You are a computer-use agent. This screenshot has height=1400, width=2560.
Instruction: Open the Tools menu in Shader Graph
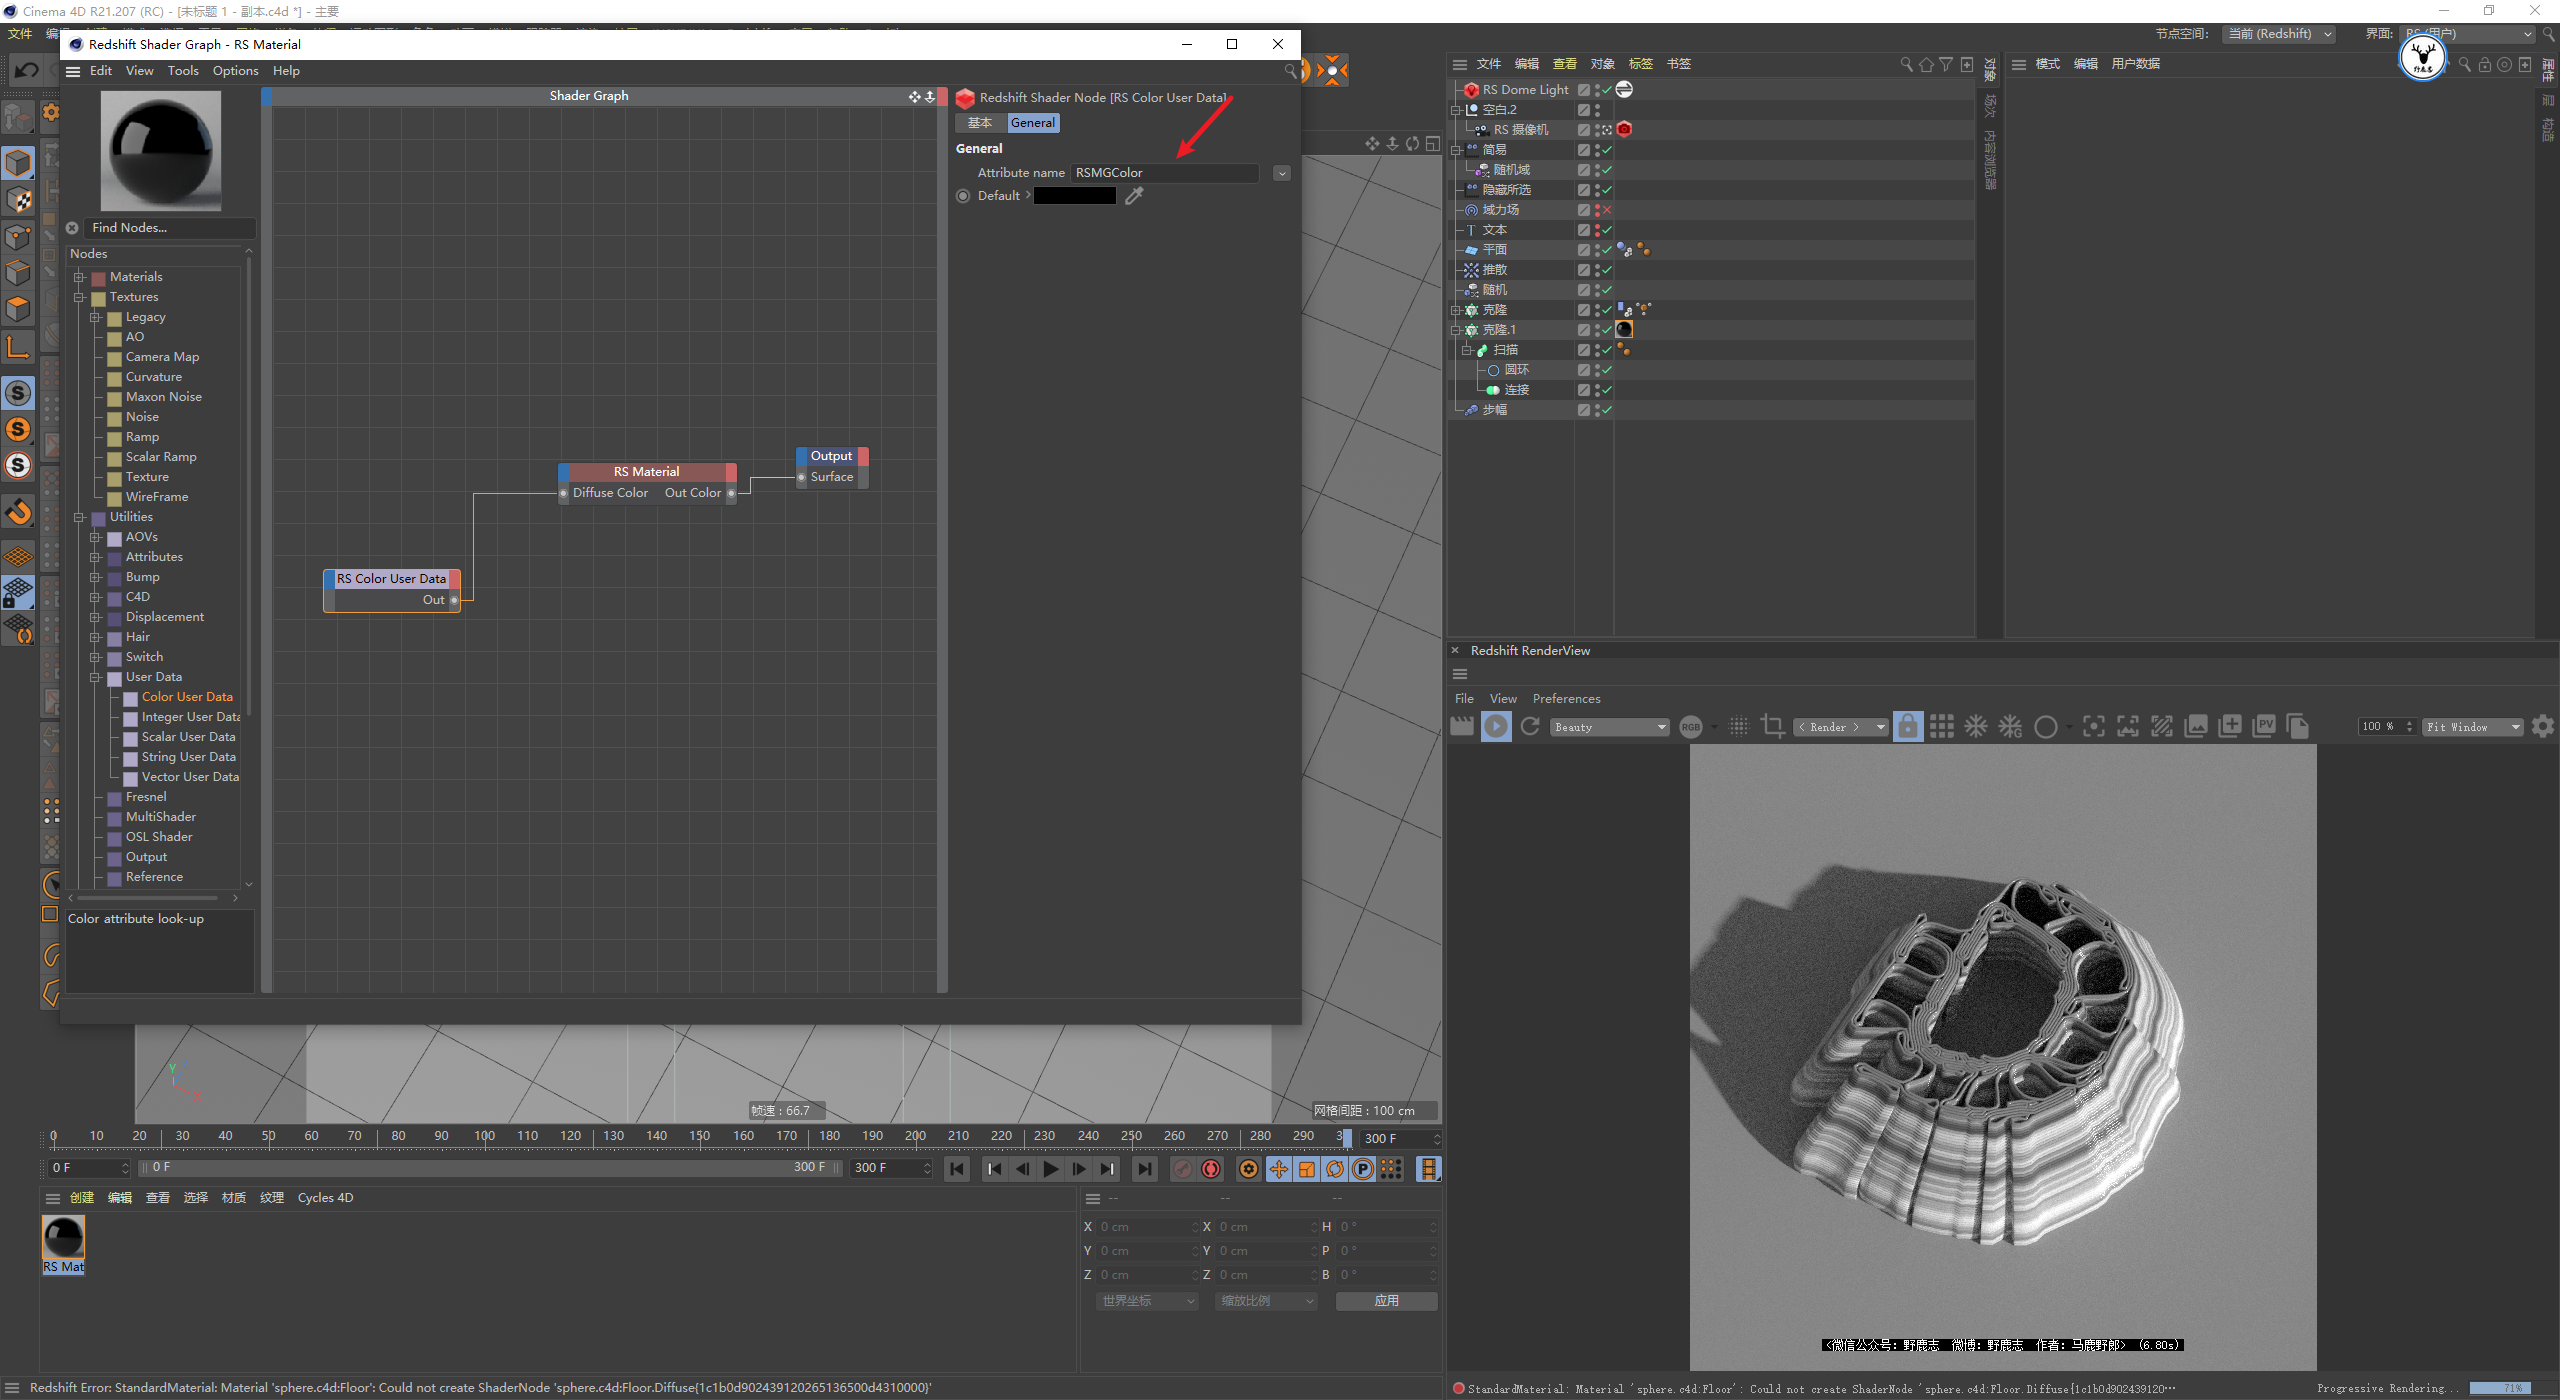pos(183,71)
